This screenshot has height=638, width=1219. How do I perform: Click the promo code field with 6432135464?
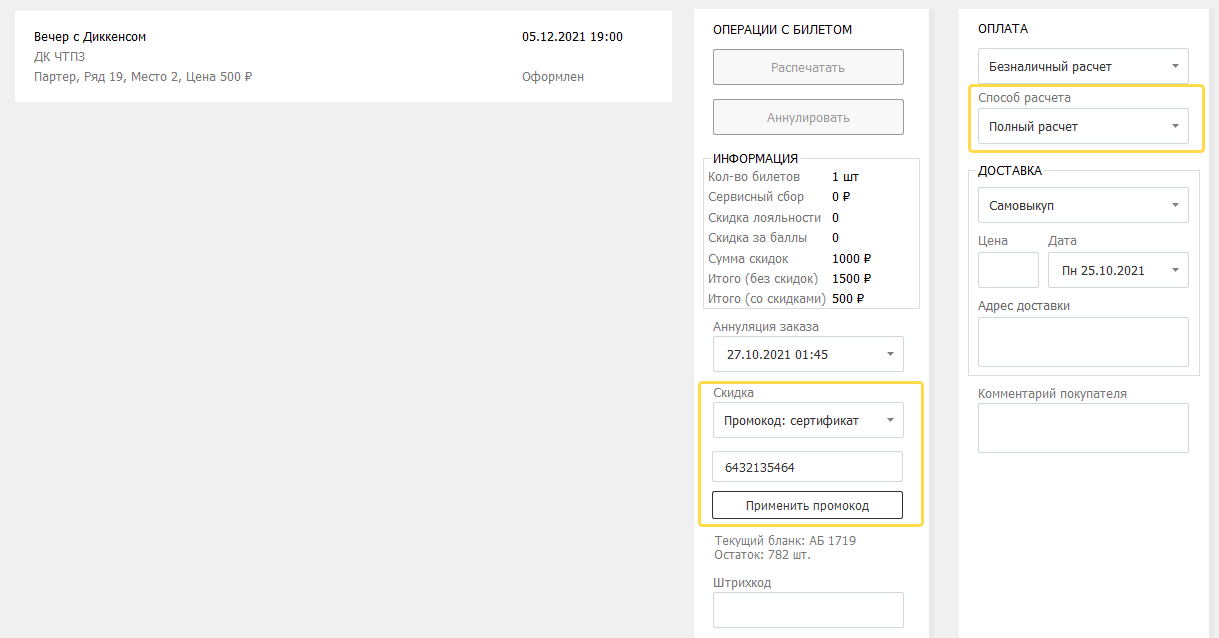pos(807,467)
